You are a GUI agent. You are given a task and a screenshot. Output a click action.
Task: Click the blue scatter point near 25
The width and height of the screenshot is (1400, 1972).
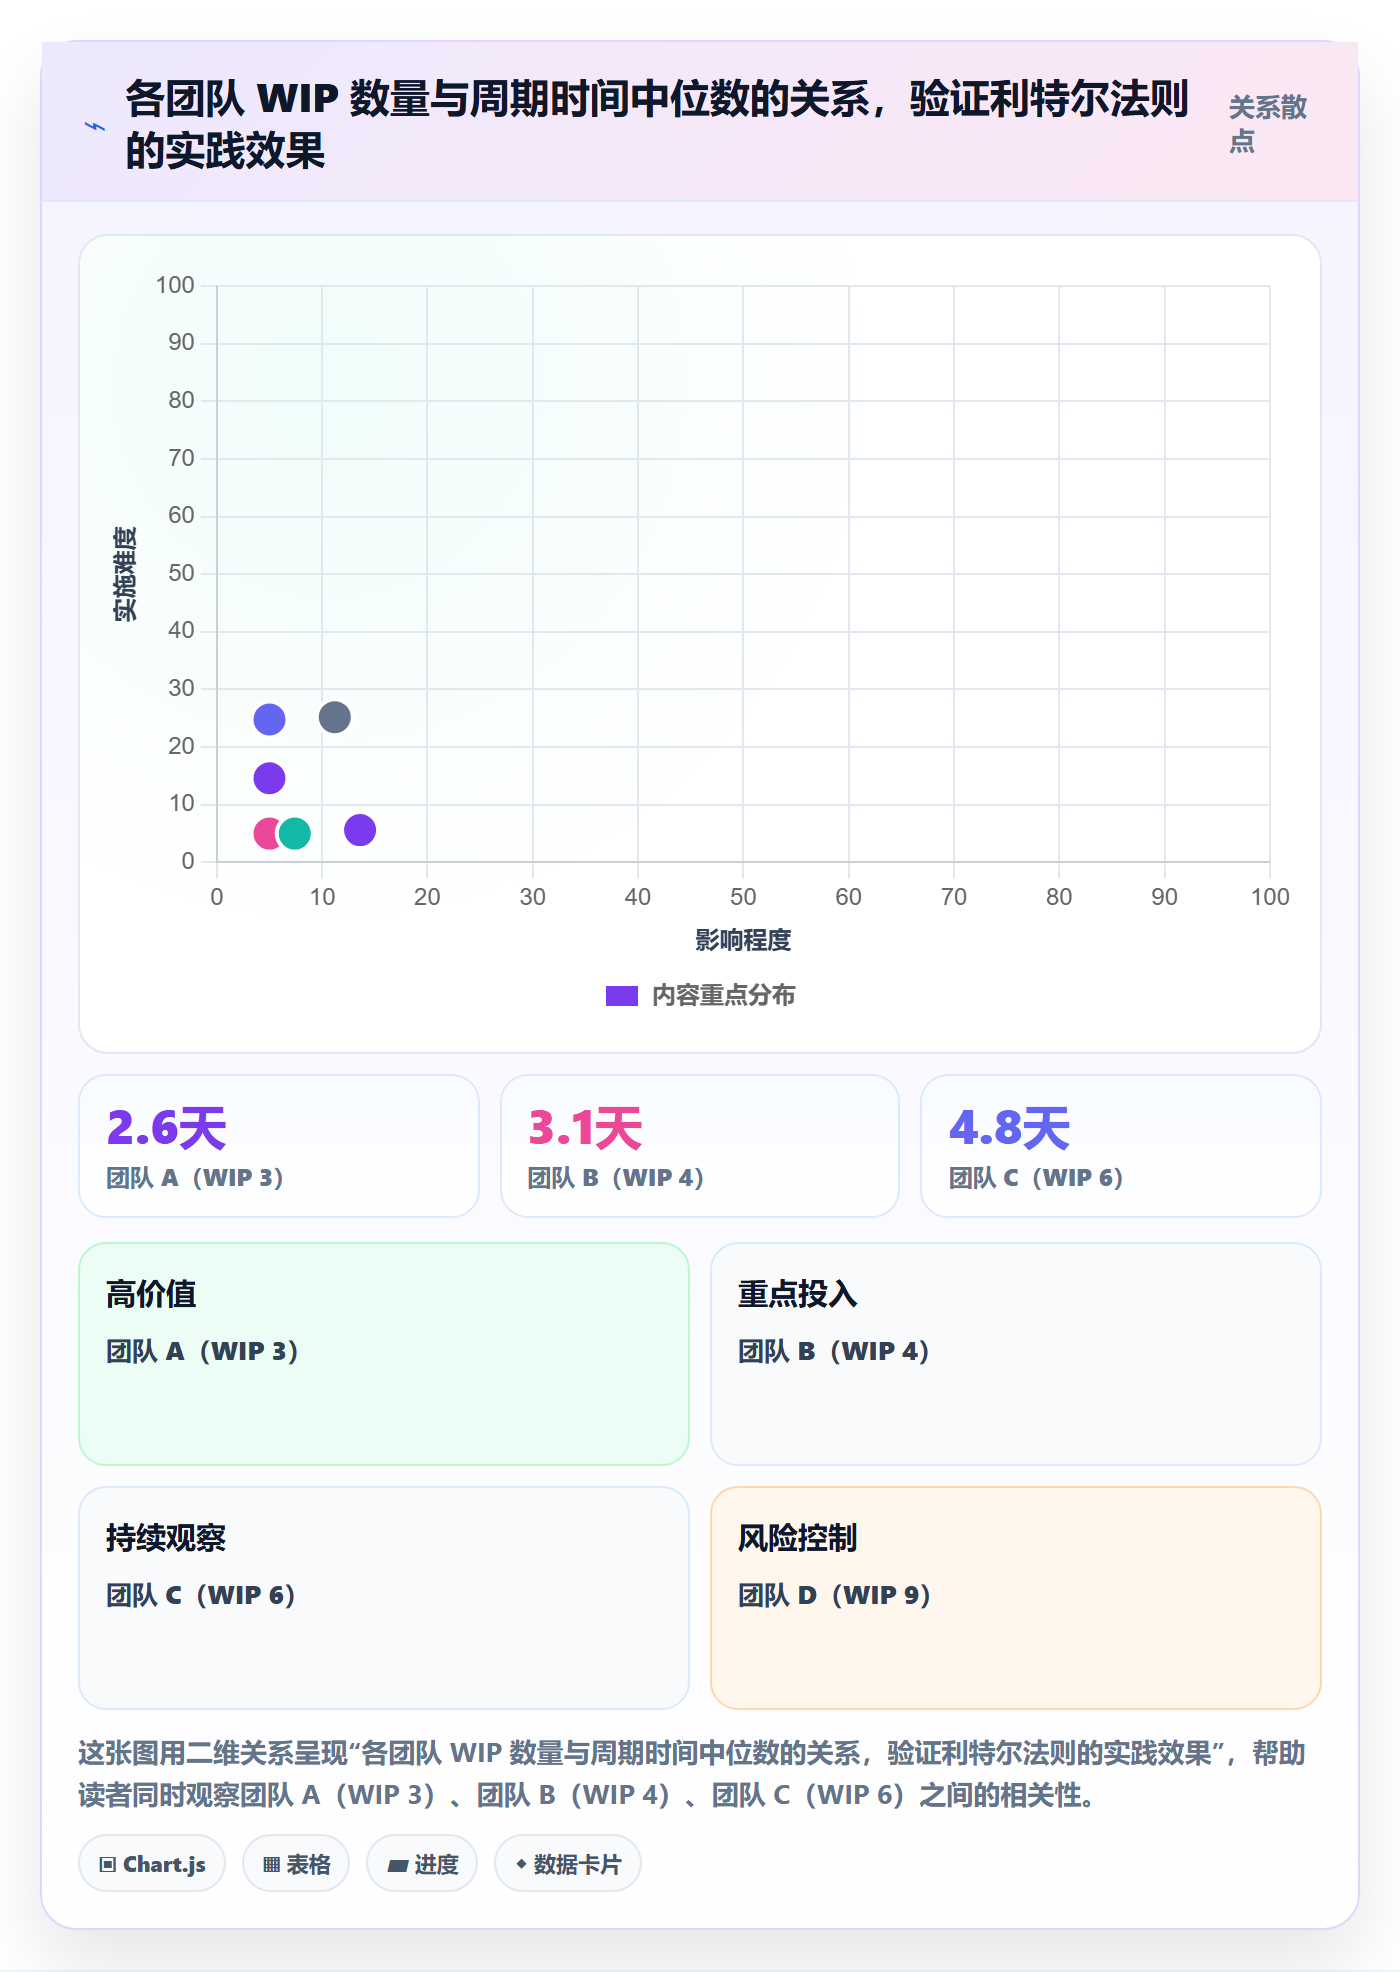[269, 719]
